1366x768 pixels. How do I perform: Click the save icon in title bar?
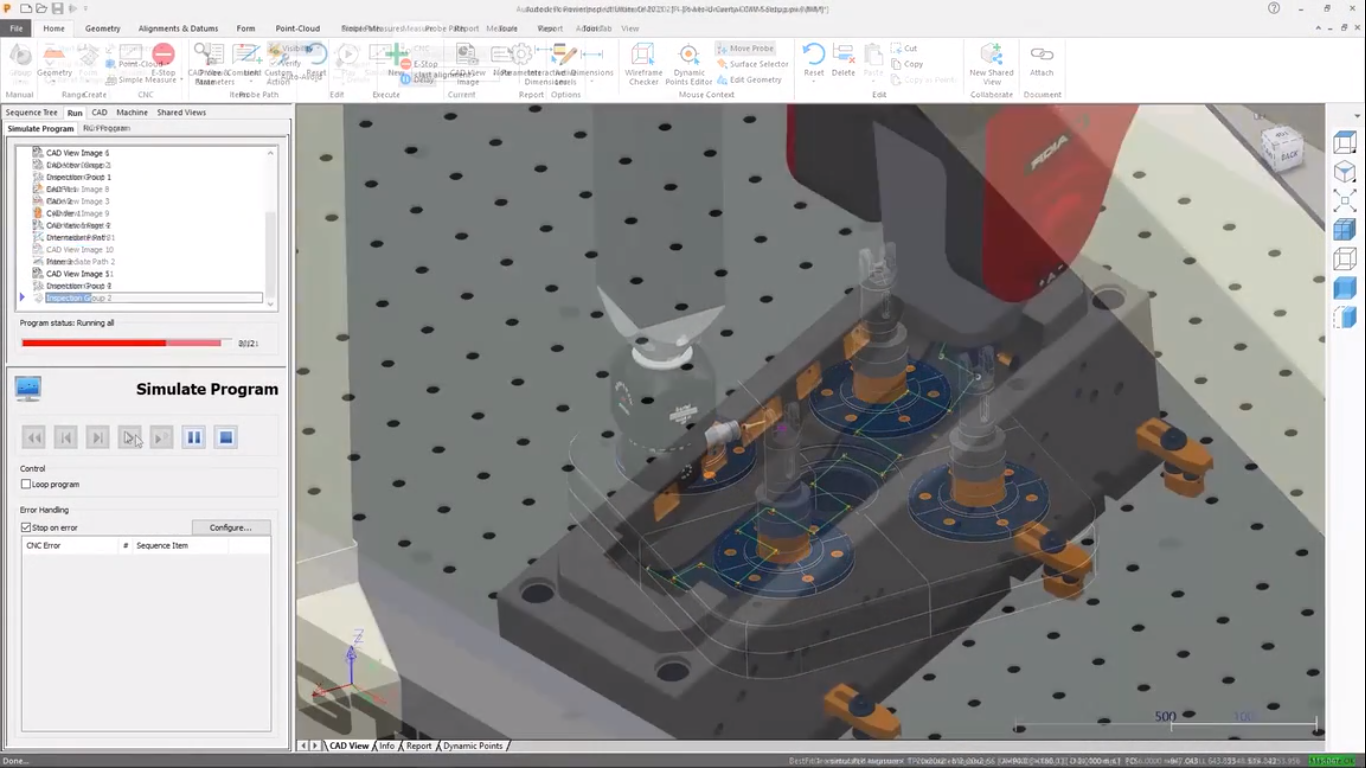click(56, 8)
